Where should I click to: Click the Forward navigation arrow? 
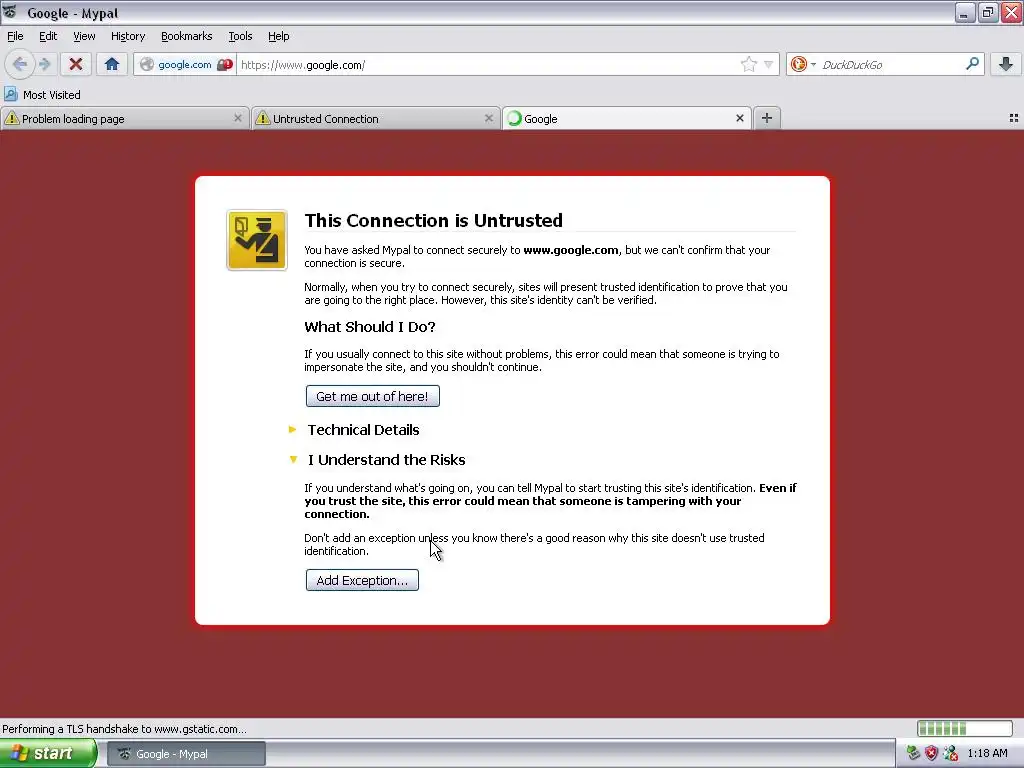(x=44, y=64)
